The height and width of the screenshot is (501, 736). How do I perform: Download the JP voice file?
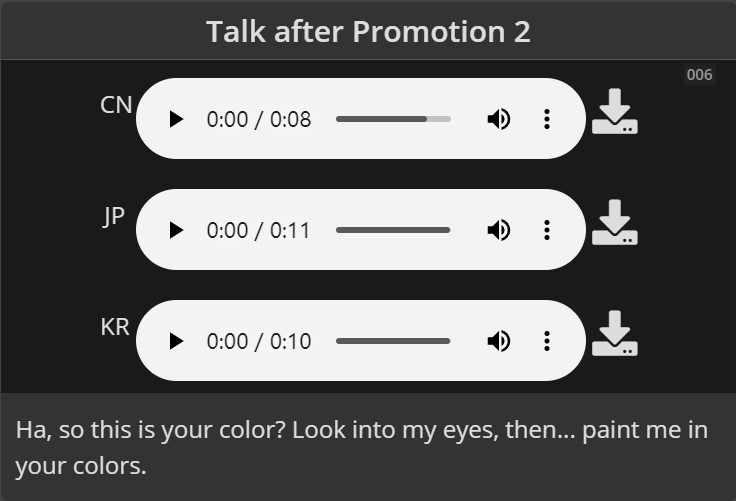(x=614, y=222)
